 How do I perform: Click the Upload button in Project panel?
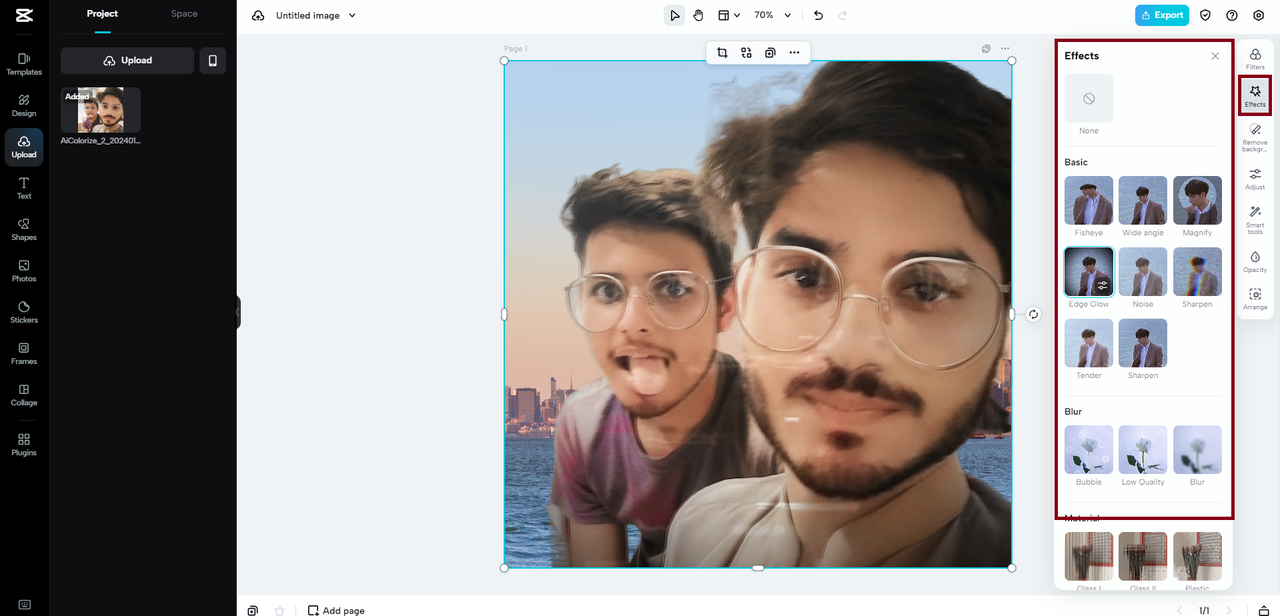click(x=127, y=60)
